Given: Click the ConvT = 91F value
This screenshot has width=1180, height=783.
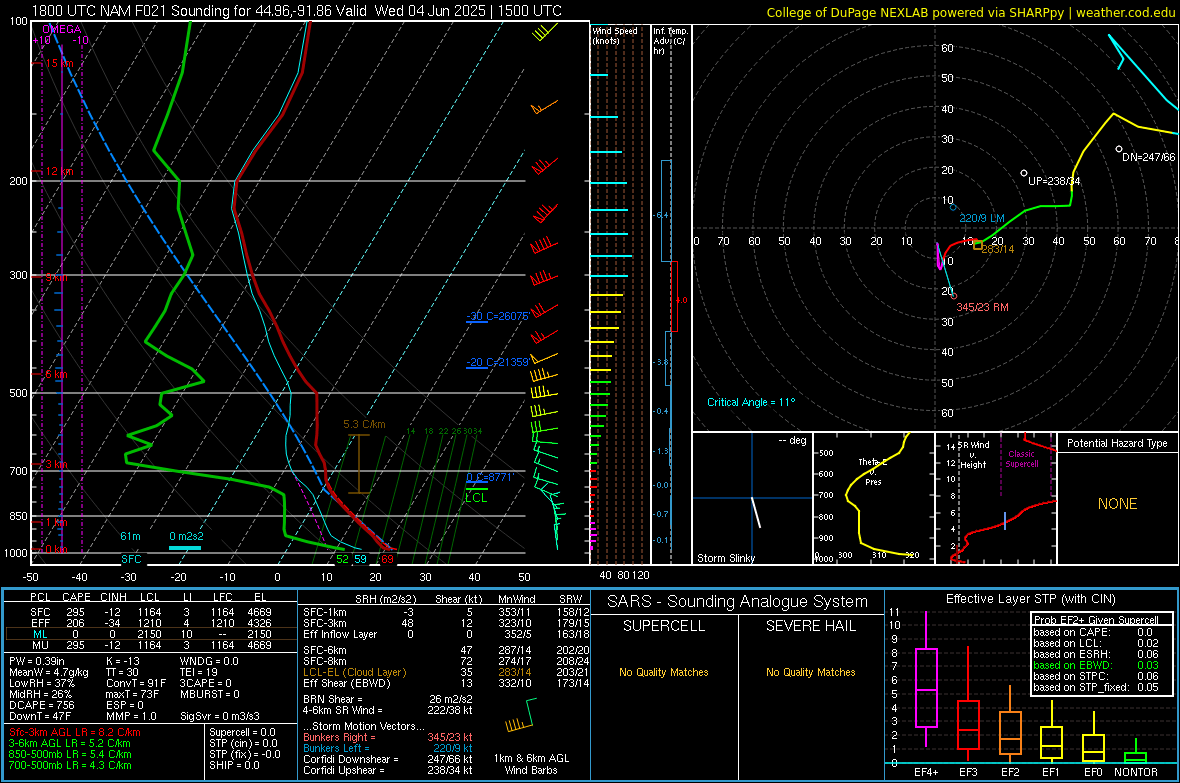Looking at the screenshot, I should tap(136, 684).
